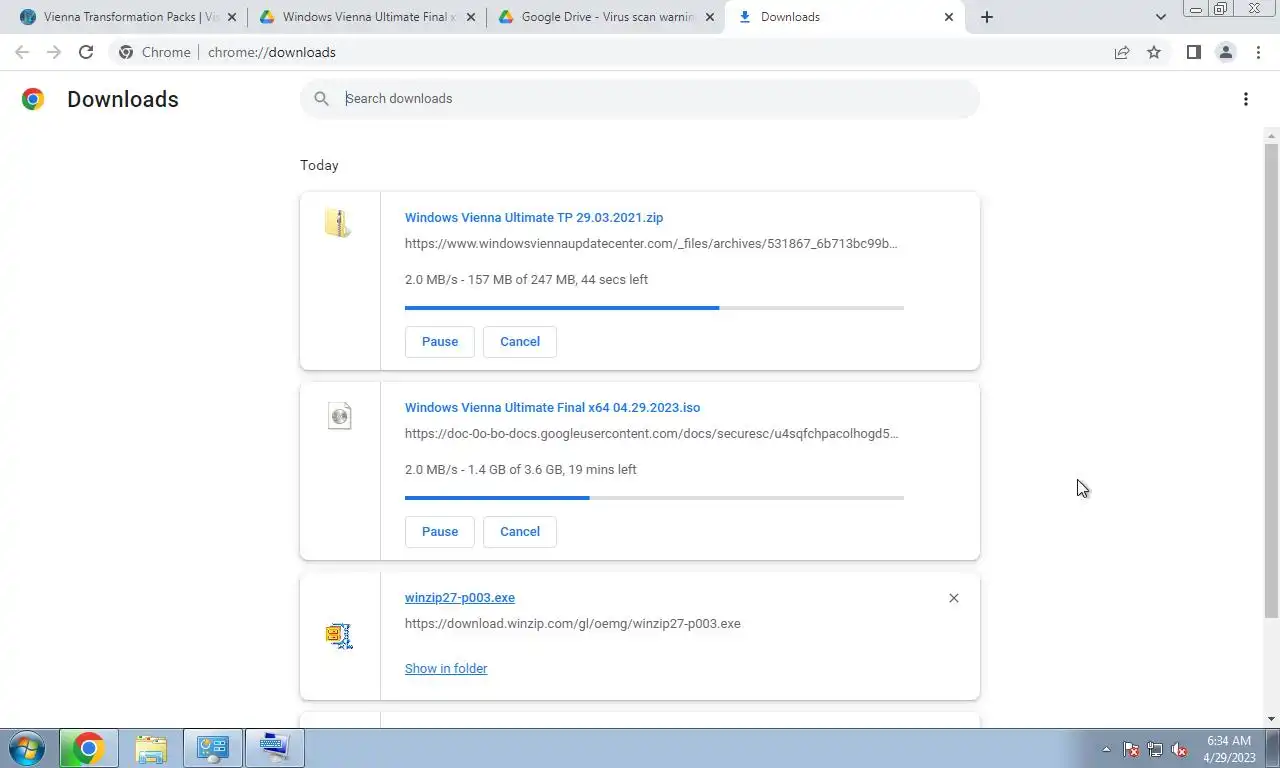Click the on-screen keyboard taskbar icon
Image resolution: width=1280 pixels, height=768 pixels.
pos(274,748)
